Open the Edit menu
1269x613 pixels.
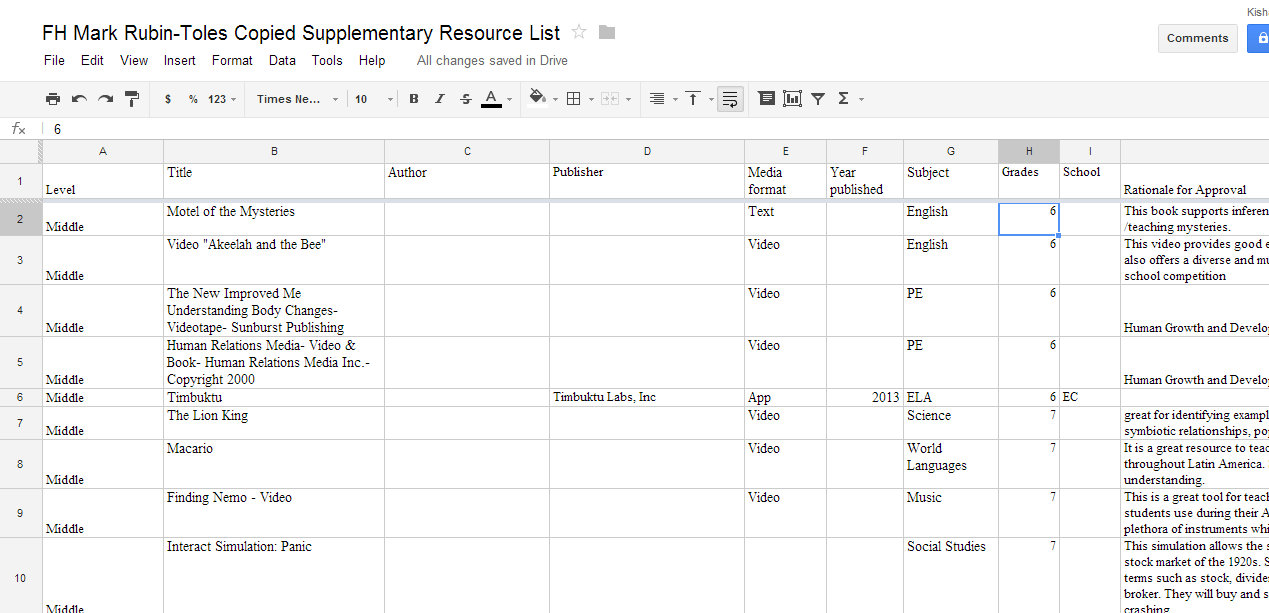click(x=92, y=60)
